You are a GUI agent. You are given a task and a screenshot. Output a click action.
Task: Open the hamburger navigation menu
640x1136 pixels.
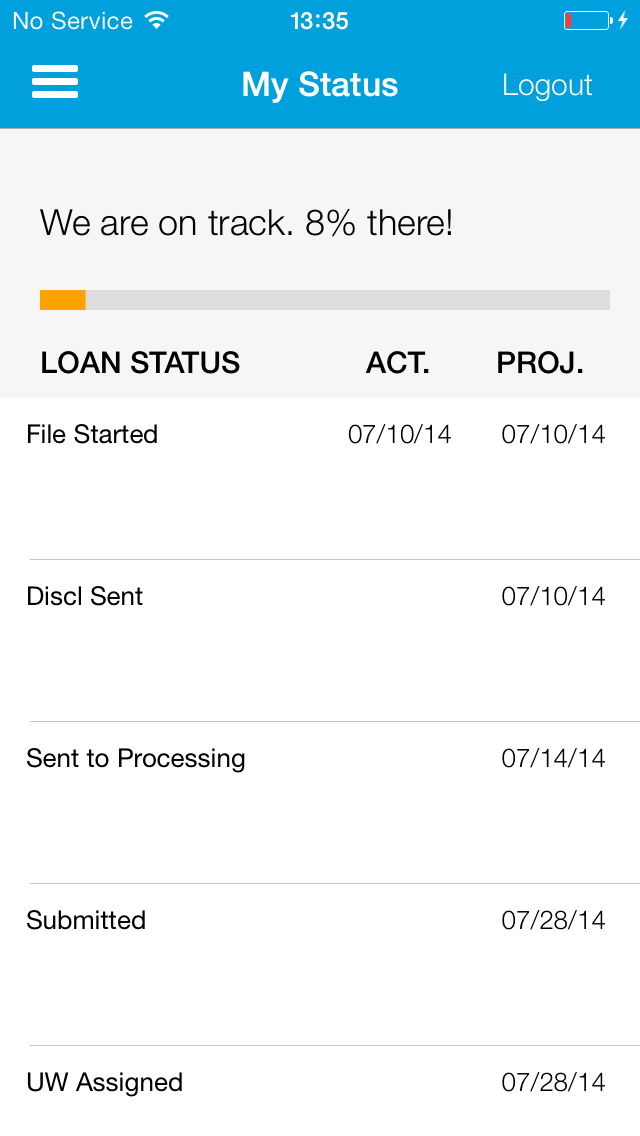coord(55,83)
